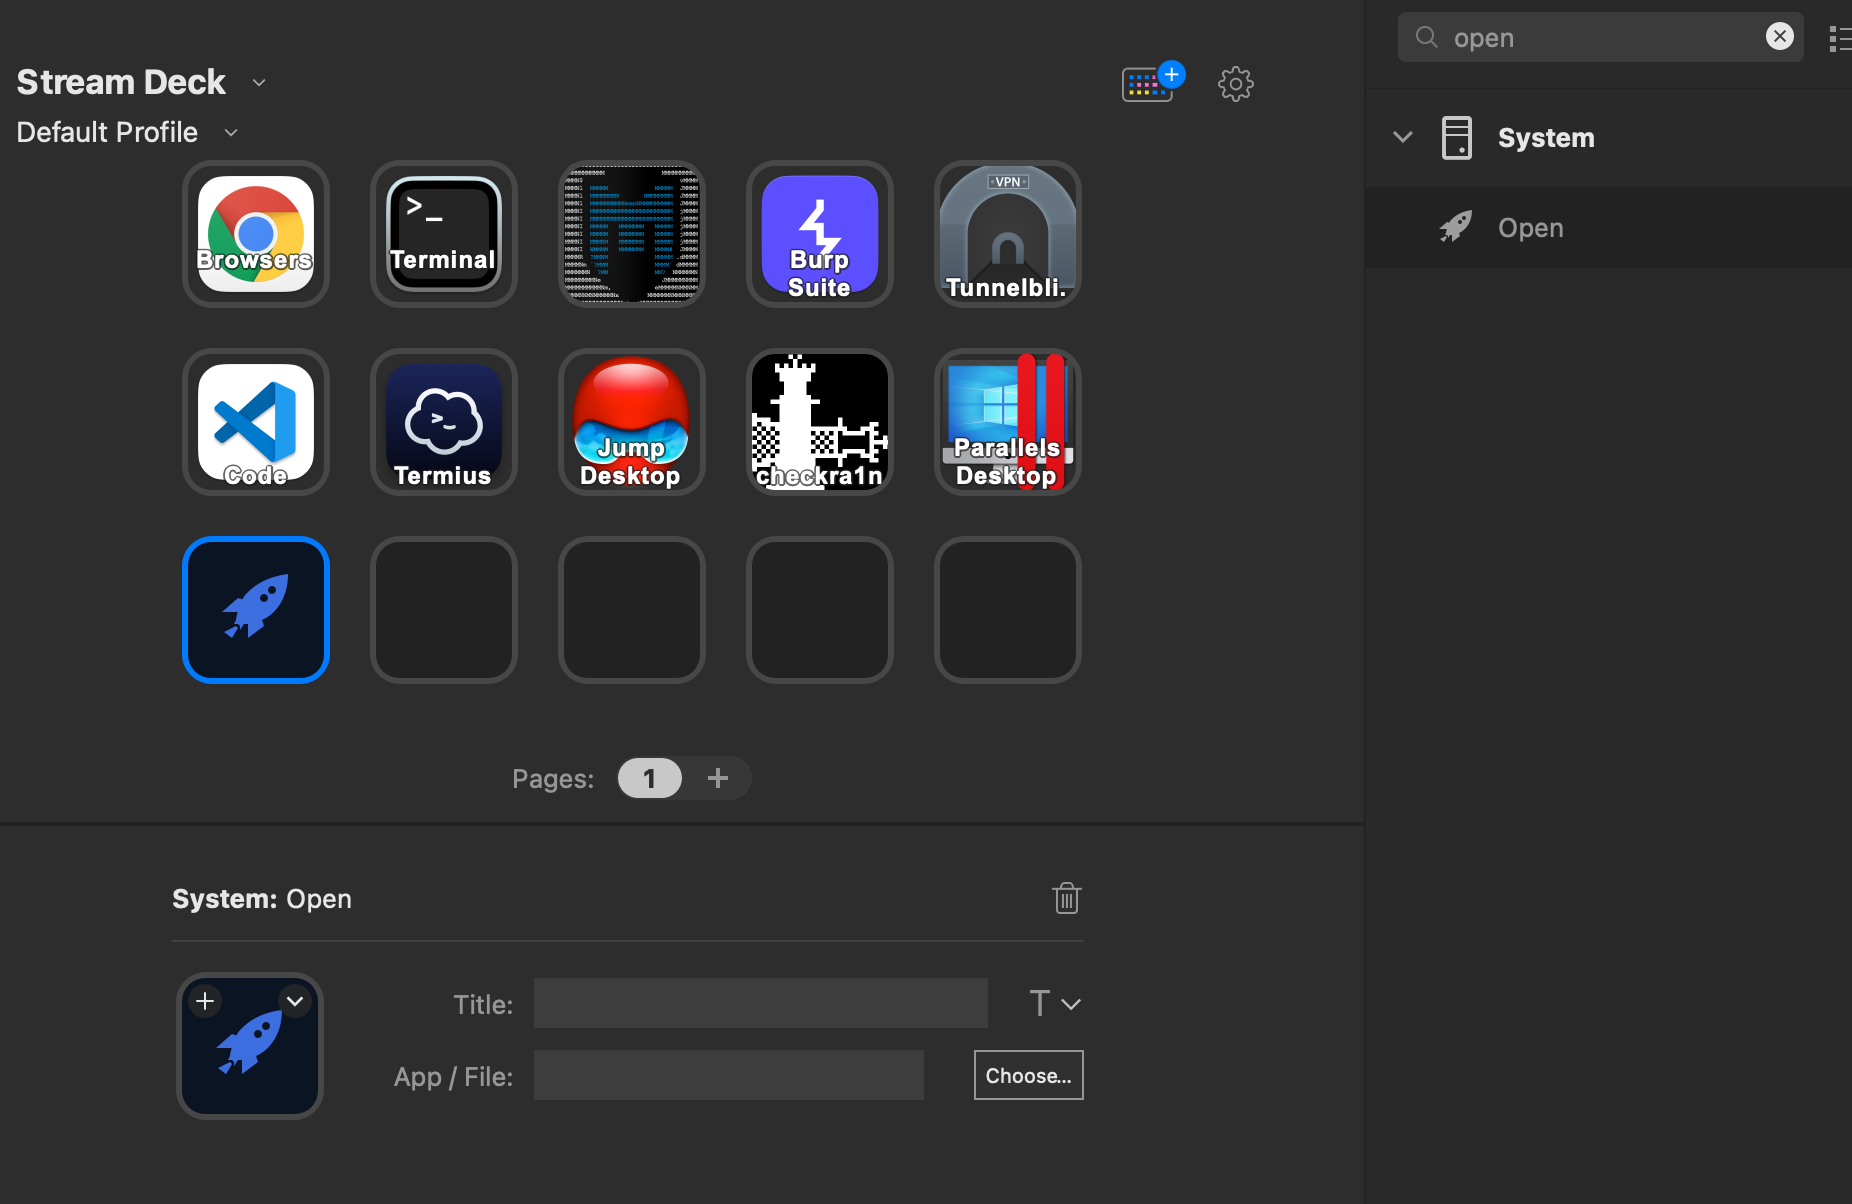Select the Terminal key icon
The image size is (1852, 1204).
444,234
